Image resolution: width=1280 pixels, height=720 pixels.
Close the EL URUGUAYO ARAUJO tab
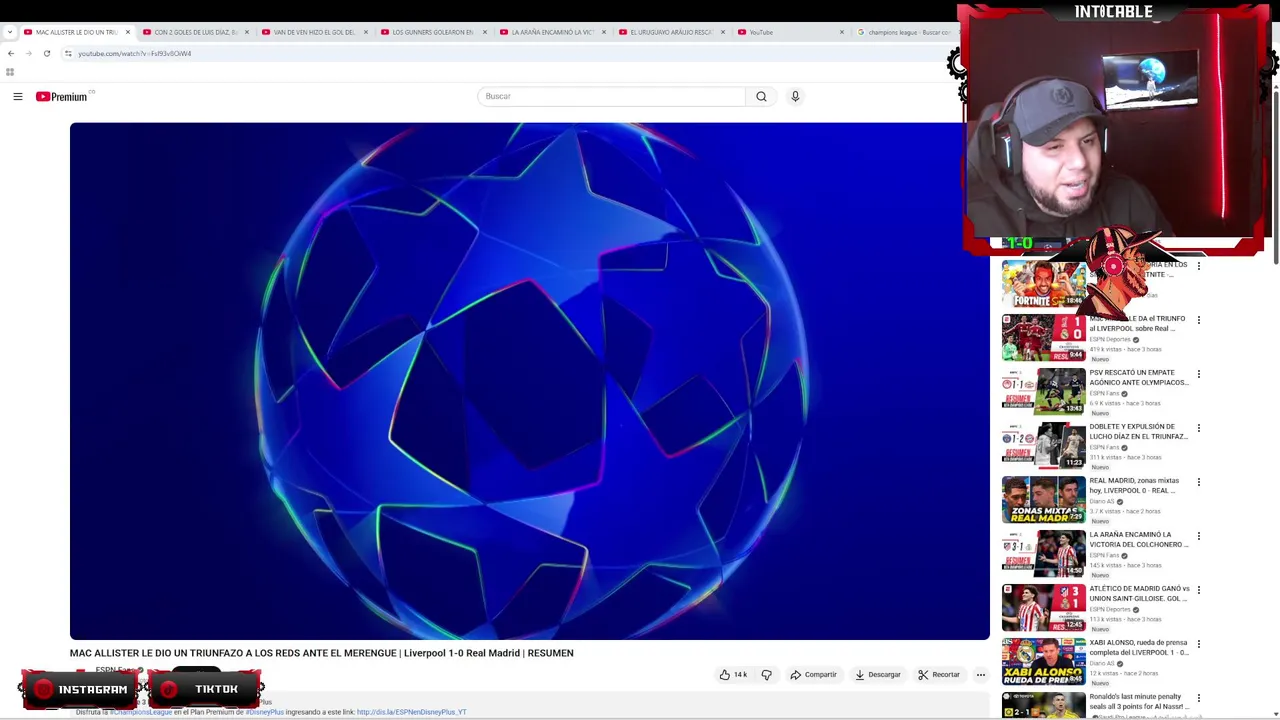(x=723, y=32)
